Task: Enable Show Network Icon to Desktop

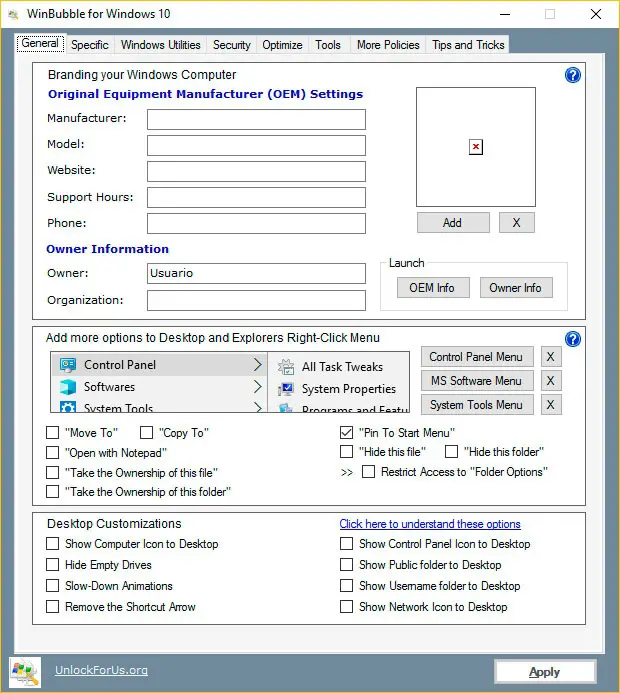Action: [346, 606]
